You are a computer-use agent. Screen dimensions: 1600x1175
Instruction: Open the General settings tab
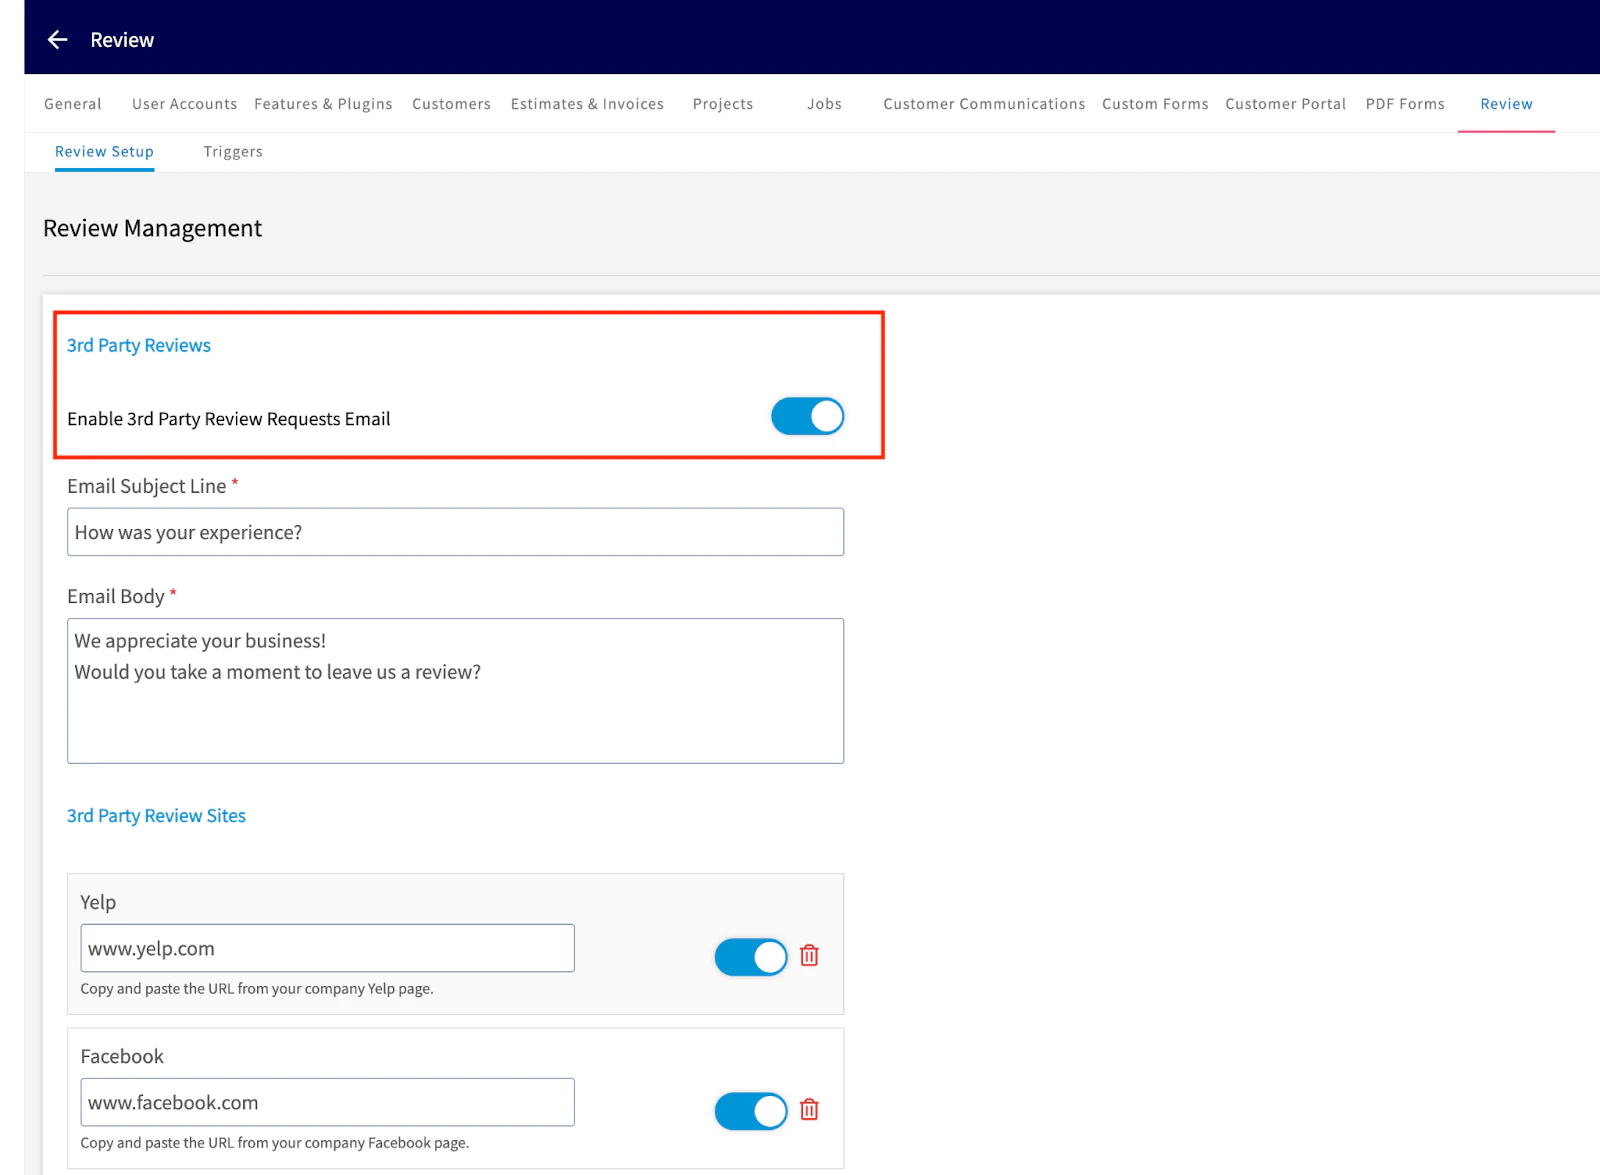coord(73,104)
